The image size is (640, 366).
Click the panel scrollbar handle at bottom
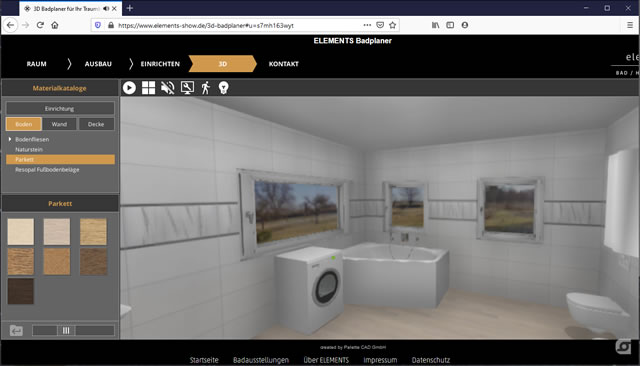[66, 331]
